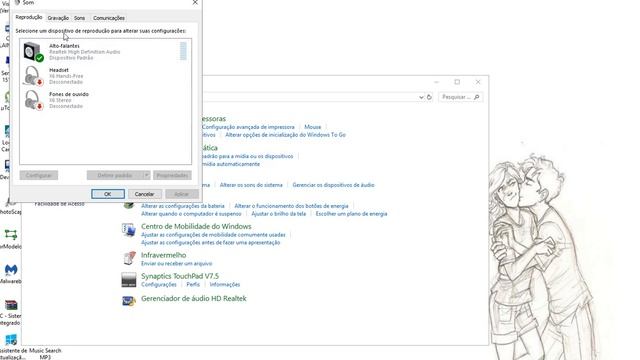Screen dimensions: 640x360
Task: Open the Definir padrão dropdown arrow
Action: [x=146, y=175]
